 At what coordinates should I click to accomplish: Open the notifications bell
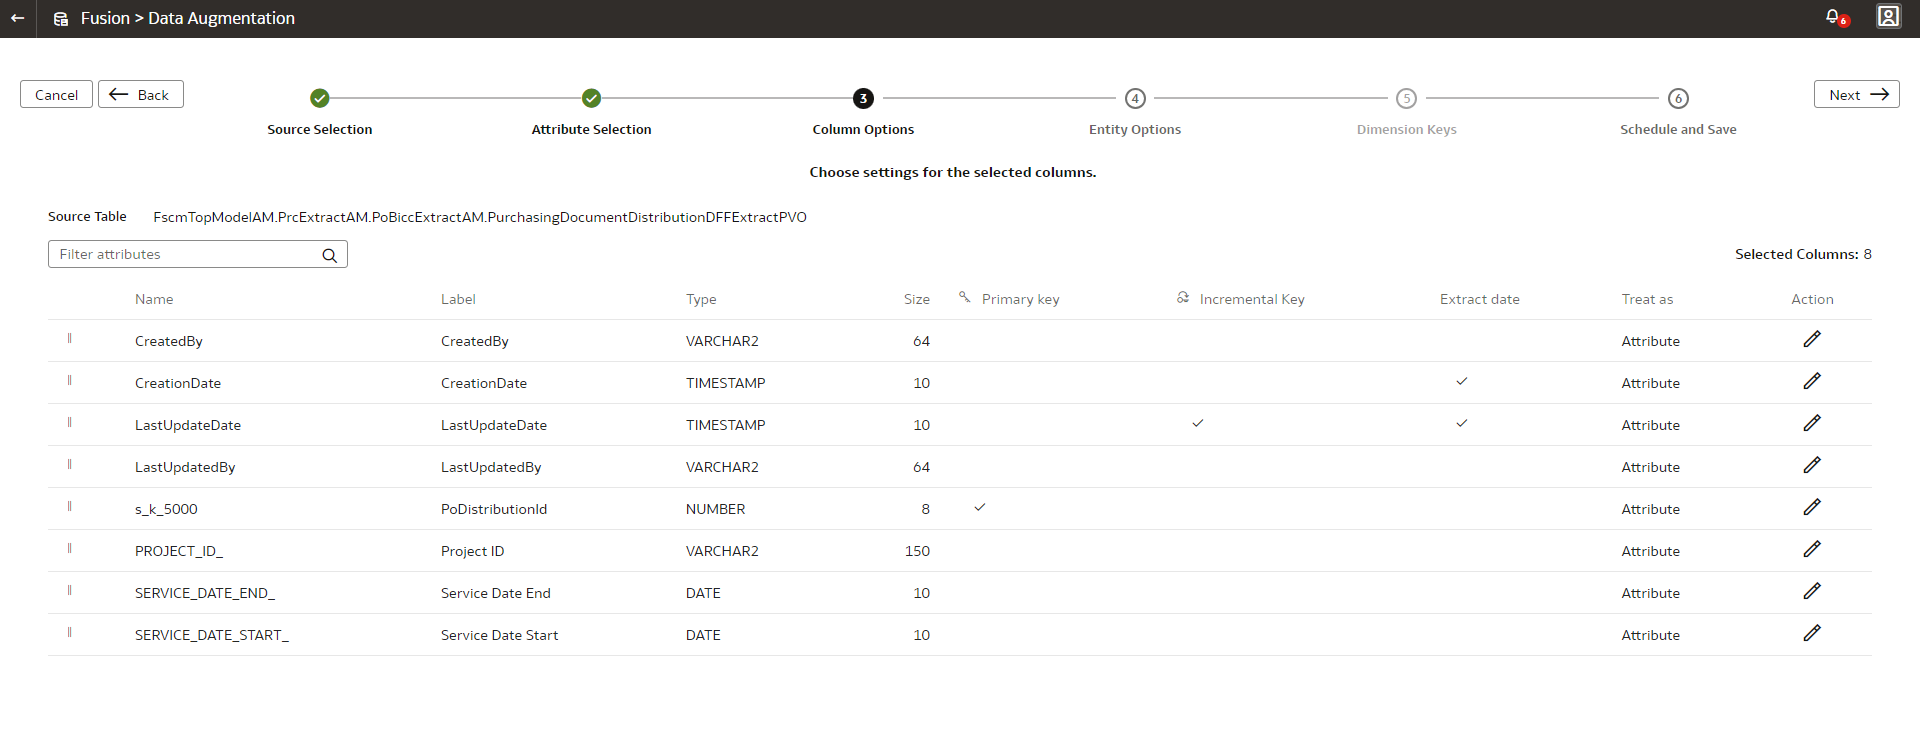1833,17
